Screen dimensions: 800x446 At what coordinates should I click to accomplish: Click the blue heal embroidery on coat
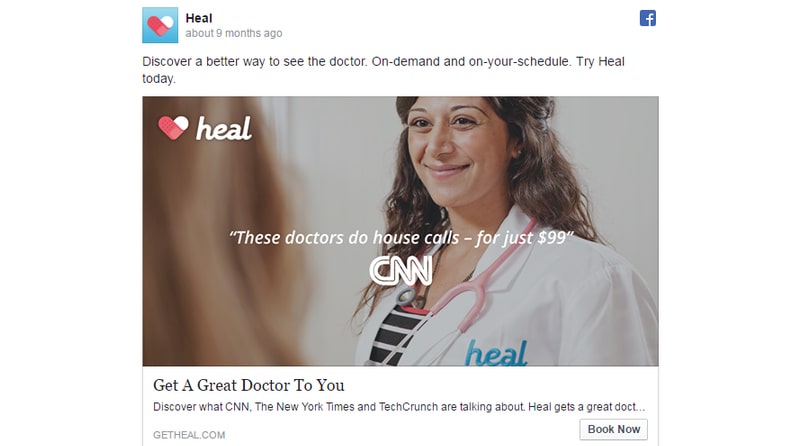pyautogui.click(x=495, y=353)
